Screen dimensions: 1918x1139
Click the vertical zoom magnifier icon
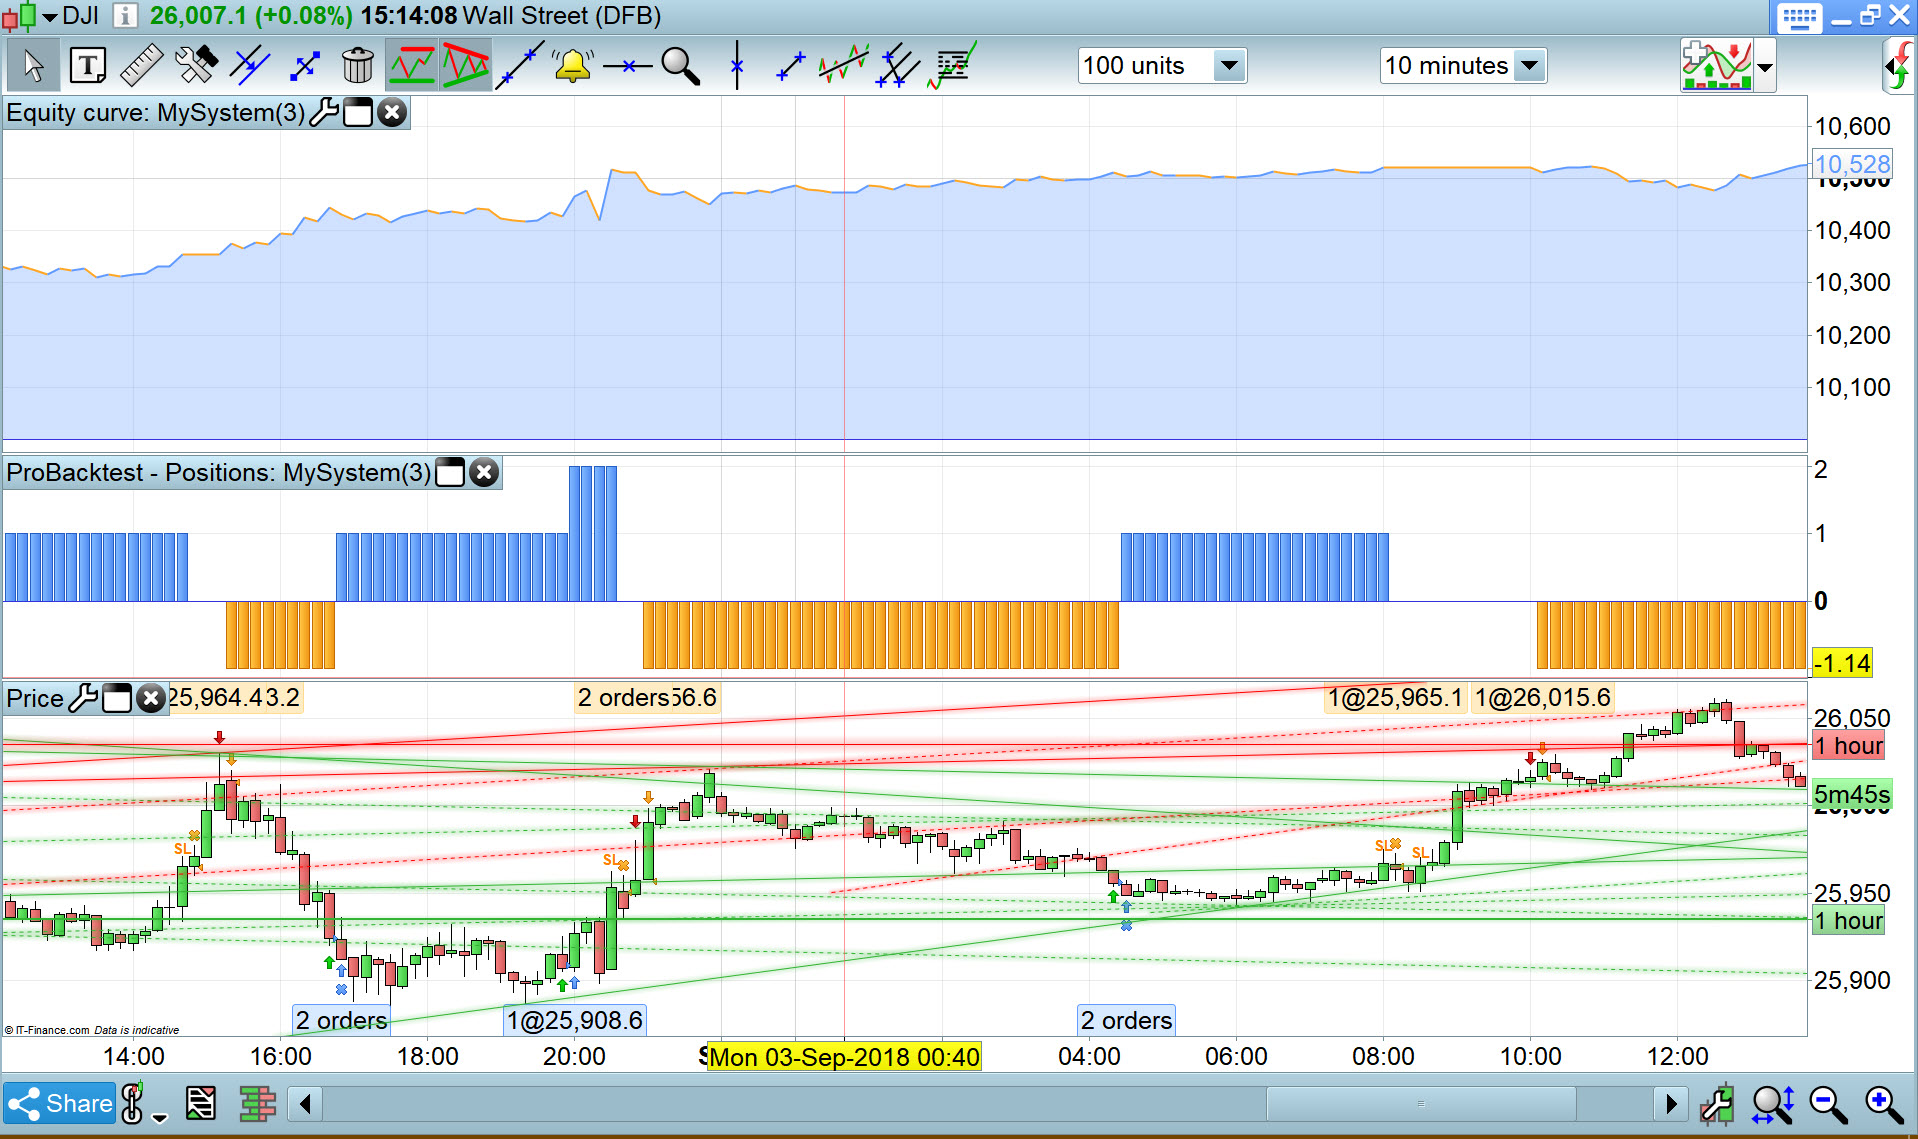click(x=1773, y=1104)
